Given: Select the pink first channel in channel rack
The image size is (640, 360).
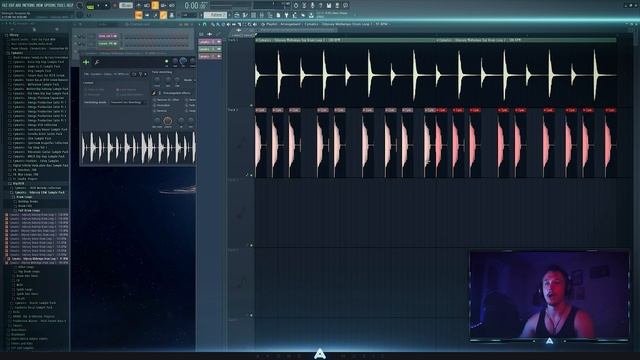Looking at the screenshot, I should pyautogui.click(x=108, y=36).
